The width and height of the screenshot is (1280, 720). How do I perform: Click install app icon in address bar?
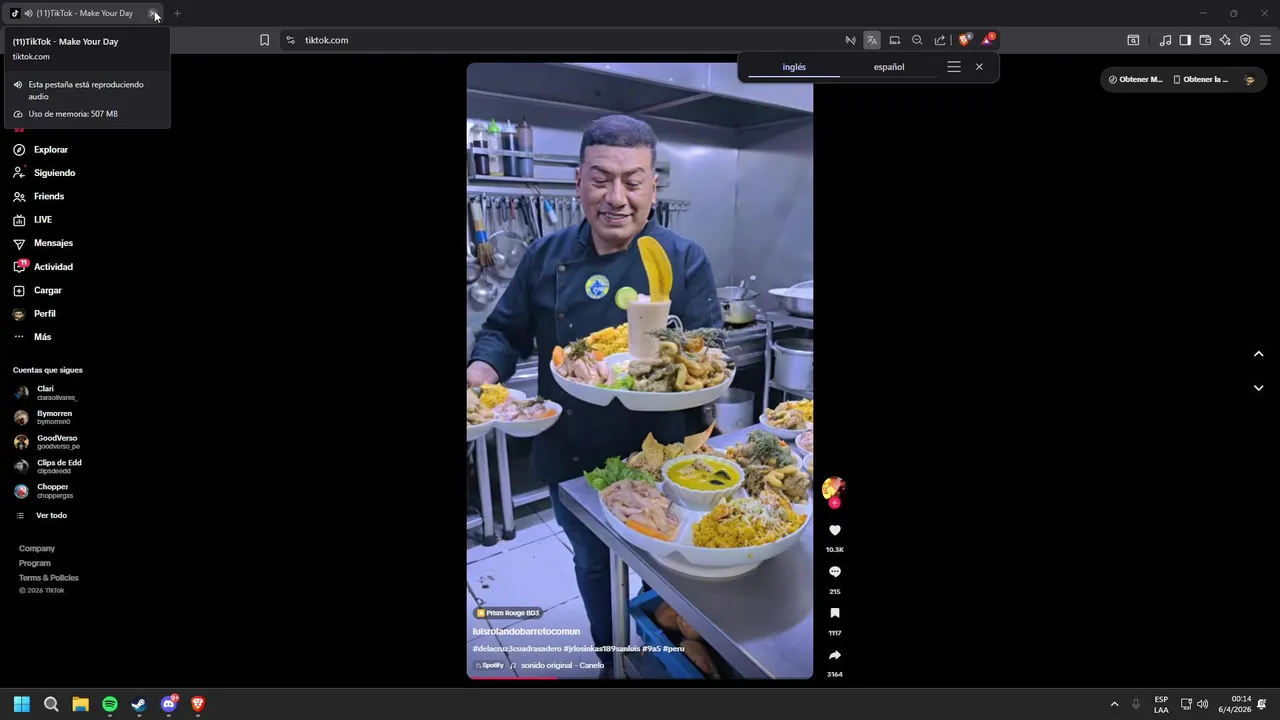click(x=895, y=40)
